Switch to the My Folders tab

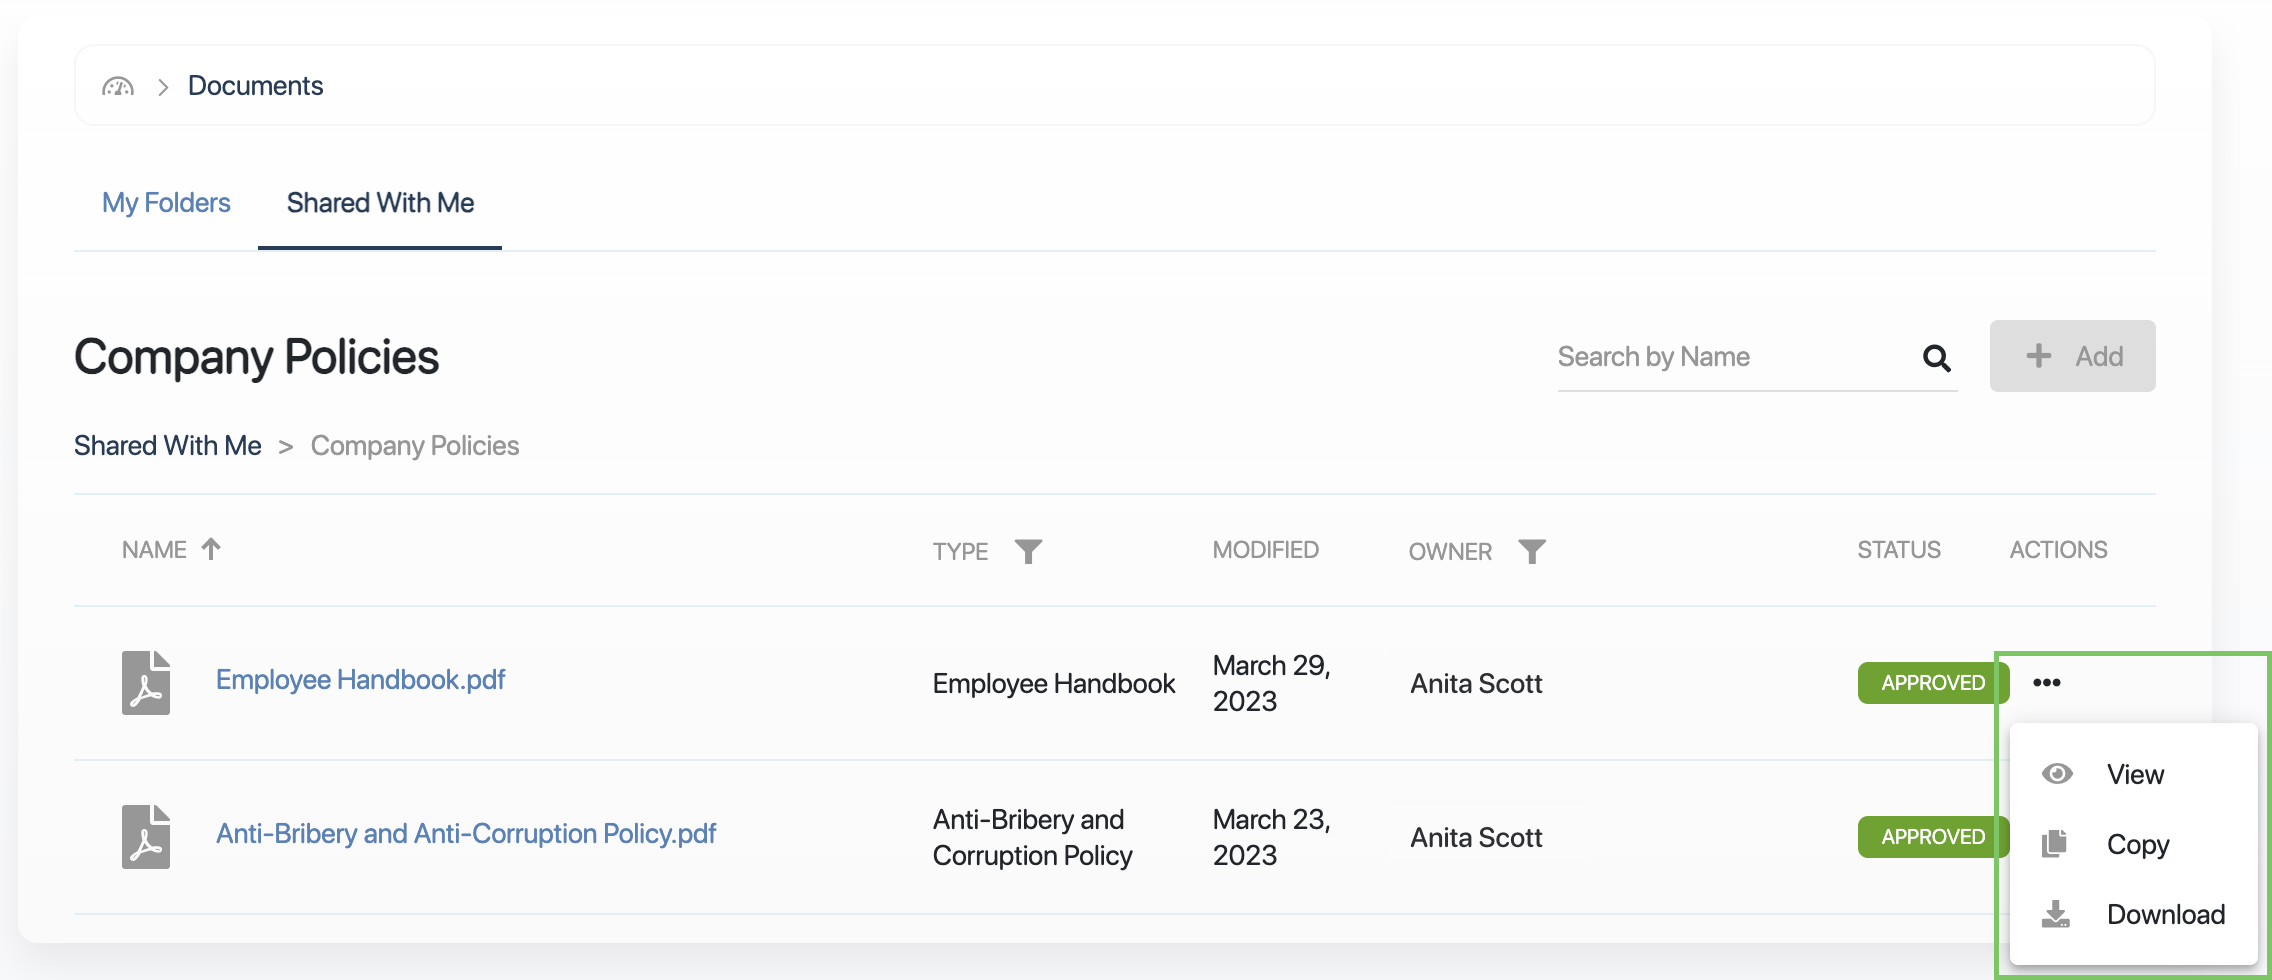166,203
